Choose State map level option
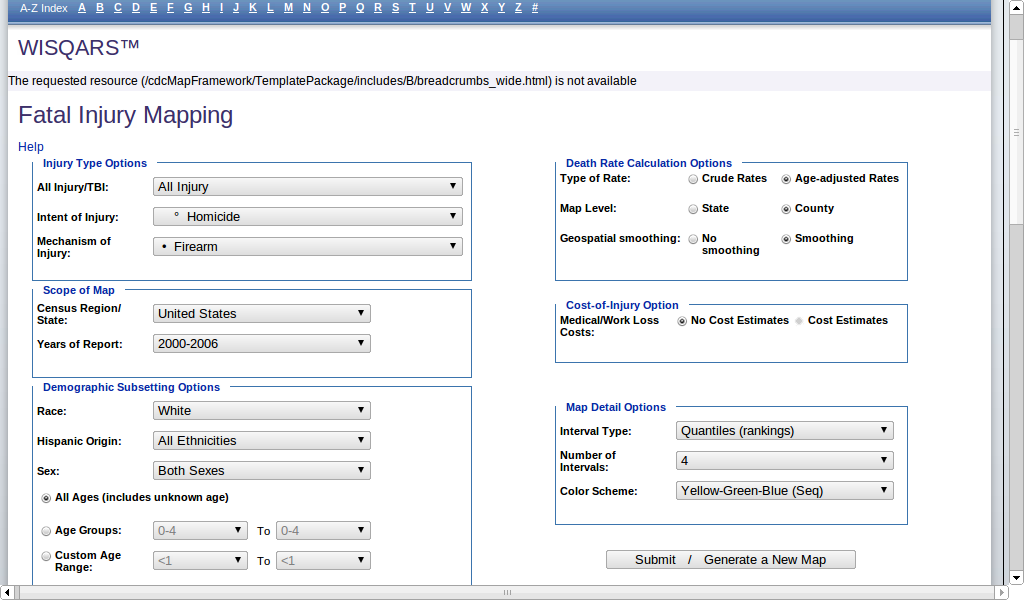This screenshot has width=1024, height=600. [693, 209]
